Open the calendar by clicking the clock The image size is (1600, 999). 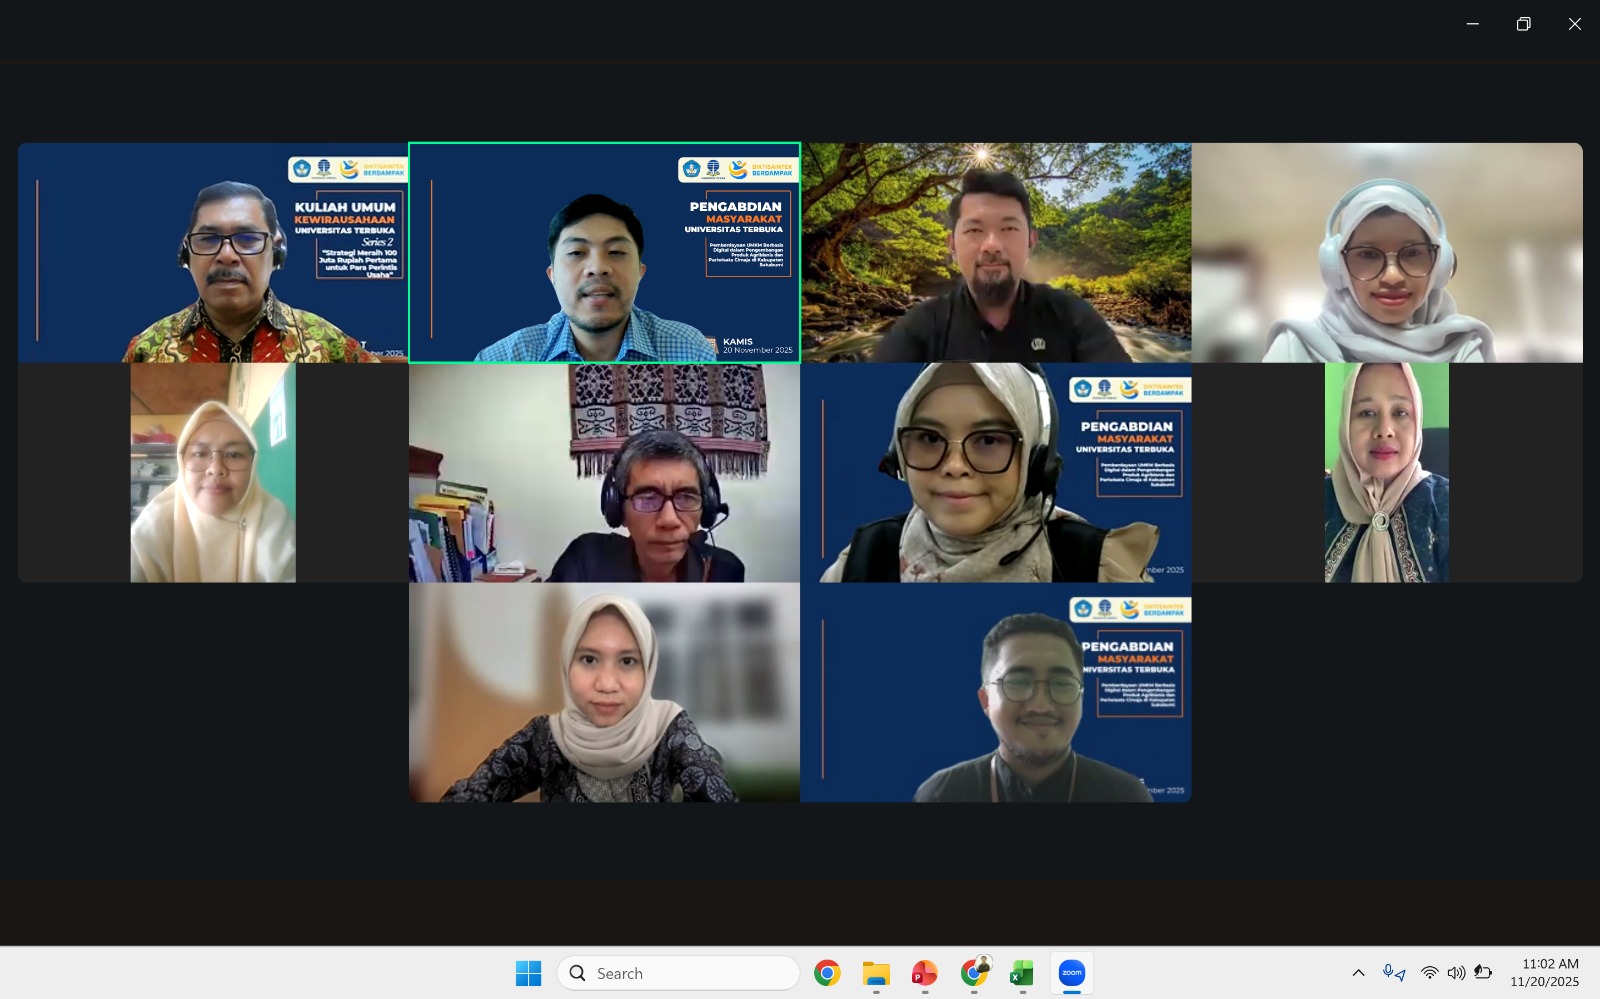[x=1543, y=972]
